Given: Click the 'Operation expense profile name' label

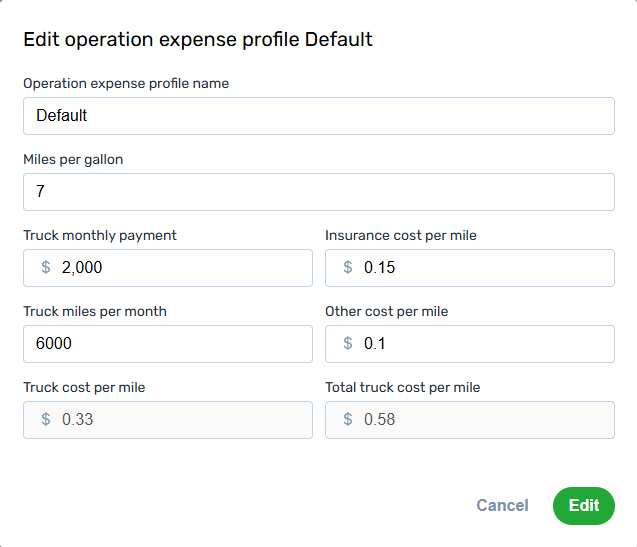Looking at the screenshot, I should click(126, 83).
